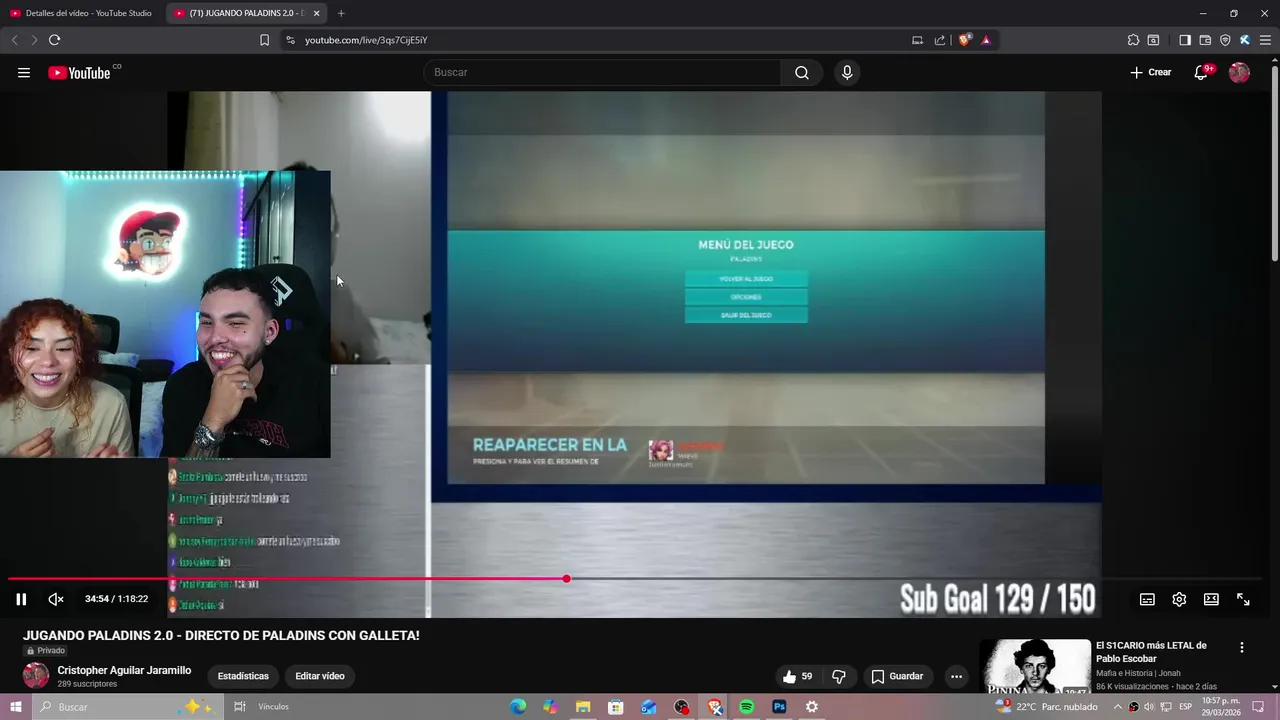Image resolution: width=1280 pixels, height=720 pixels.
Task: Open the Brave Shields lion icon
Action: point(965,40)
